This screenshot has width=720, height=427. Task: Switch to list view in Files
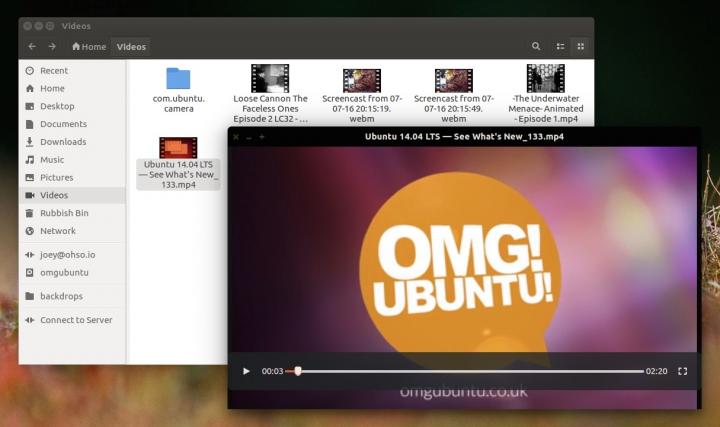[x=560, y=46]
